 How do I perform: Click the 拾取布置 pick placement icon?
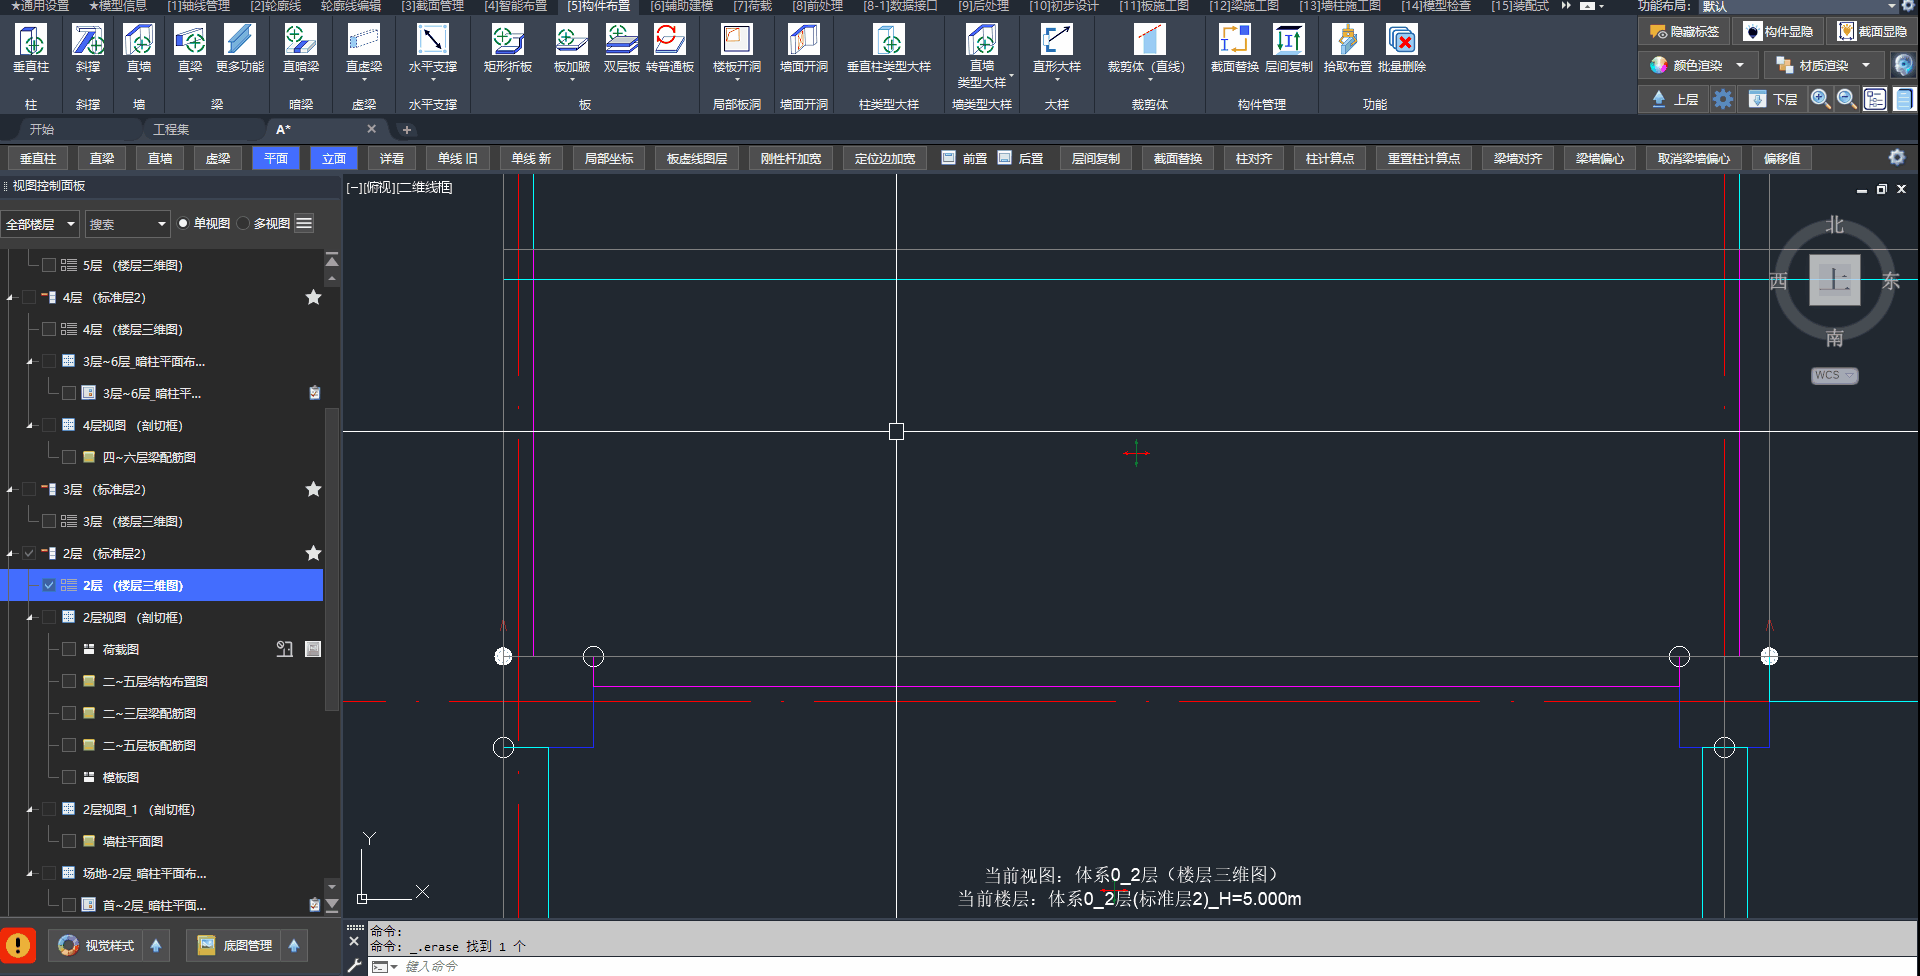(x=1347, y=41)
